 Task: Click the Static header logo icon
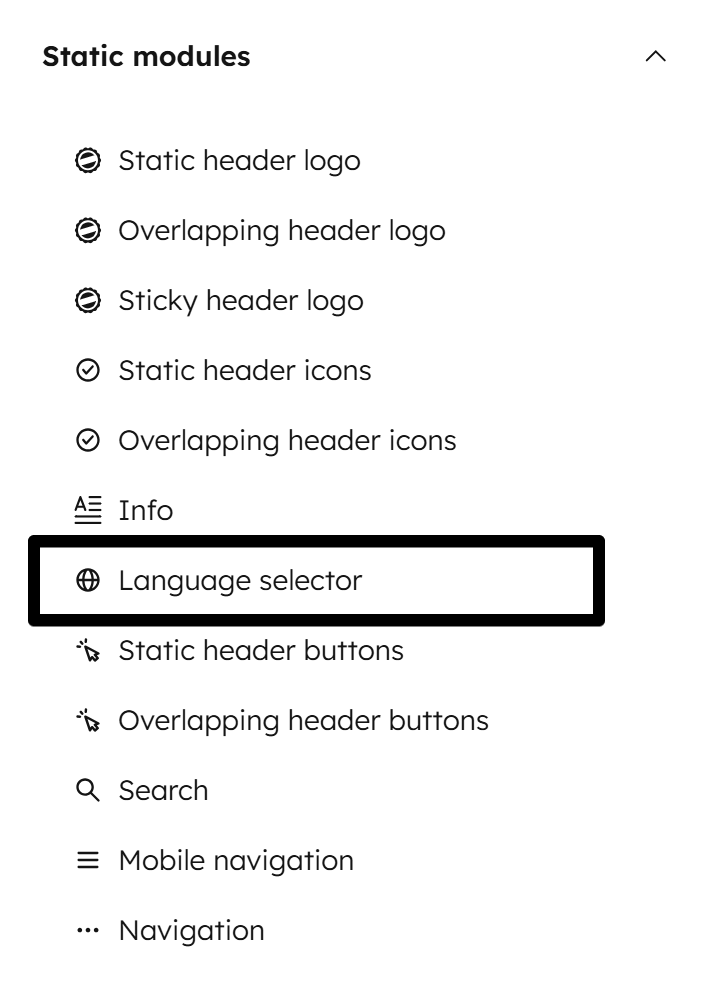[x=91, y=159]
